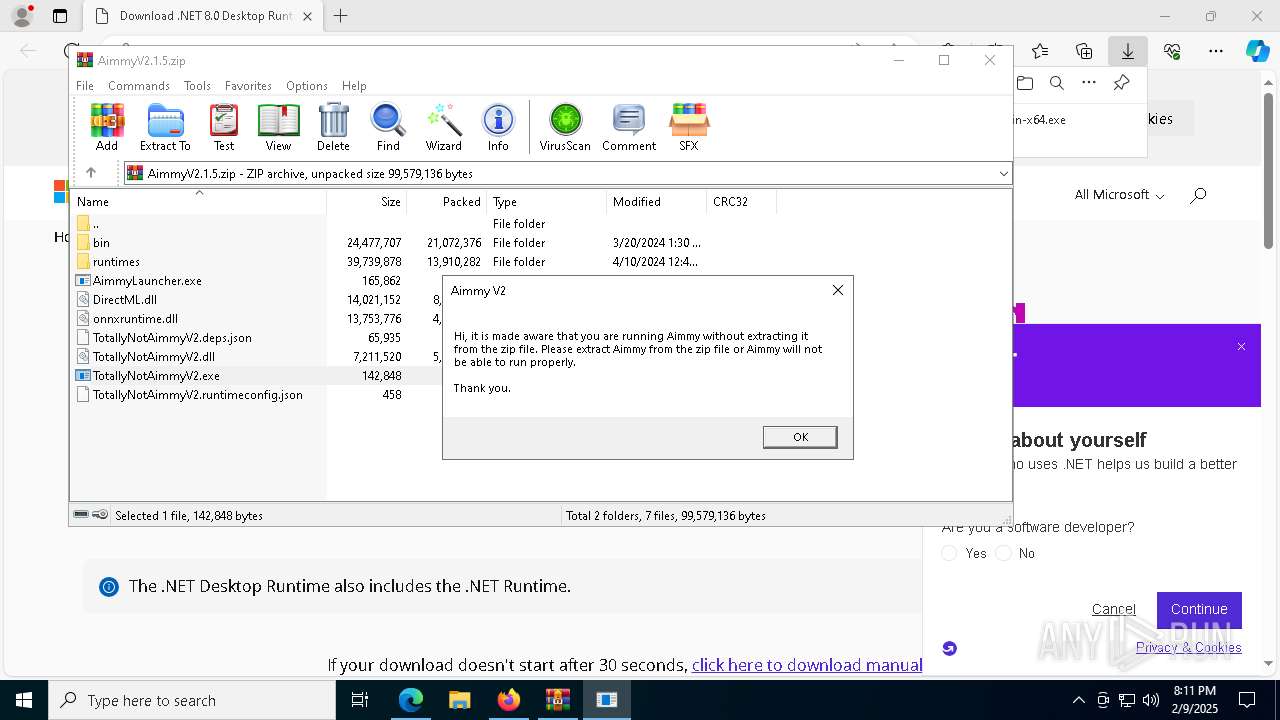Screen dimensions: 1280x720
Task: Select AimmyLauncher.exe in the list
Action: [147, 281]
